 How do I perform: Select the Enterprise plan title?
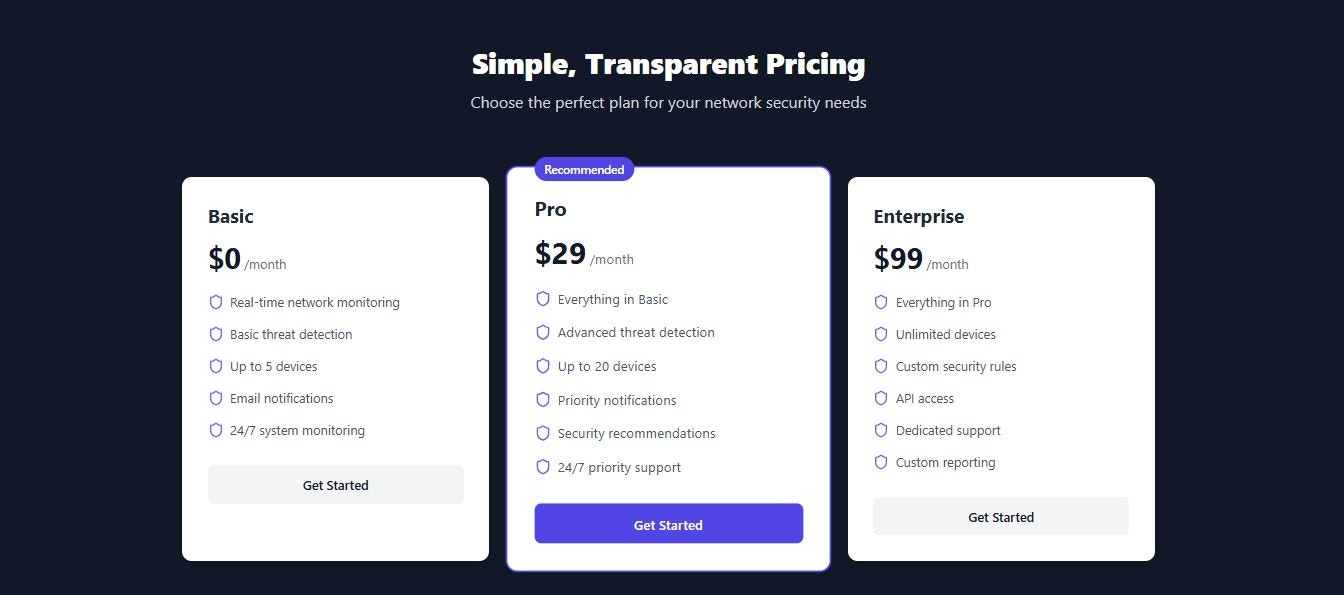[x=919, y=216]
